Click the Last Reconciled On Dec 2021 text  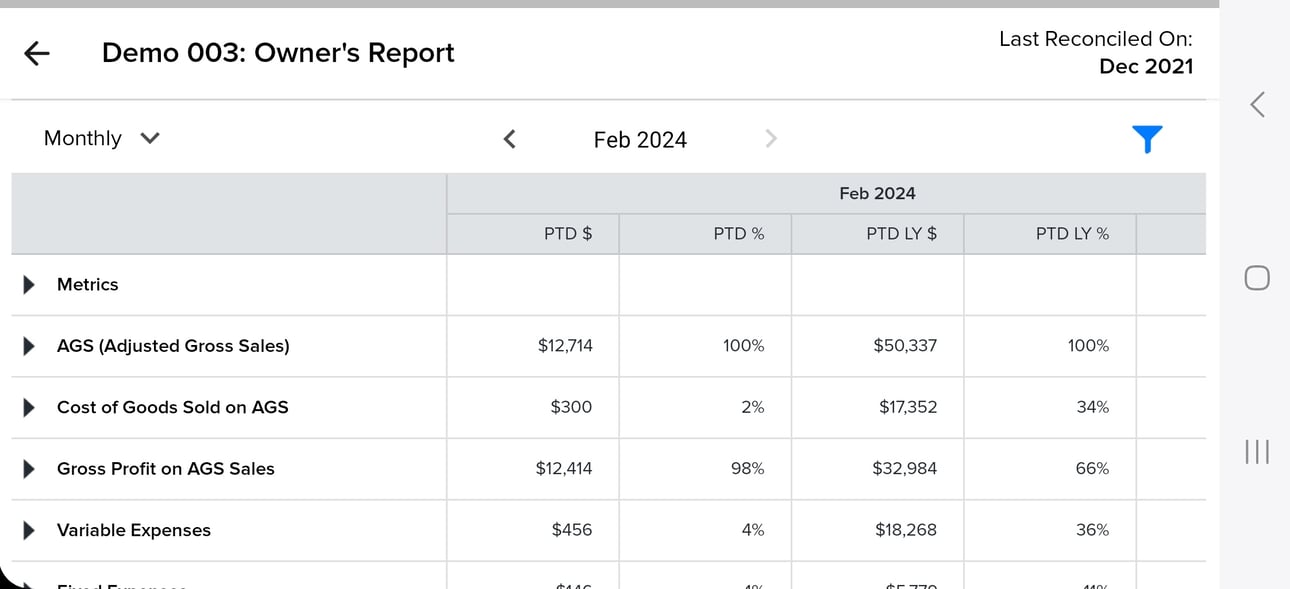click(1096, 53)
